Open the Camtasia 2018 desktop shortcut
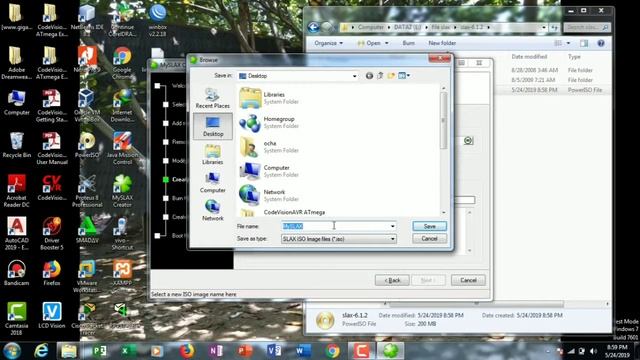 tap(16, 318)
